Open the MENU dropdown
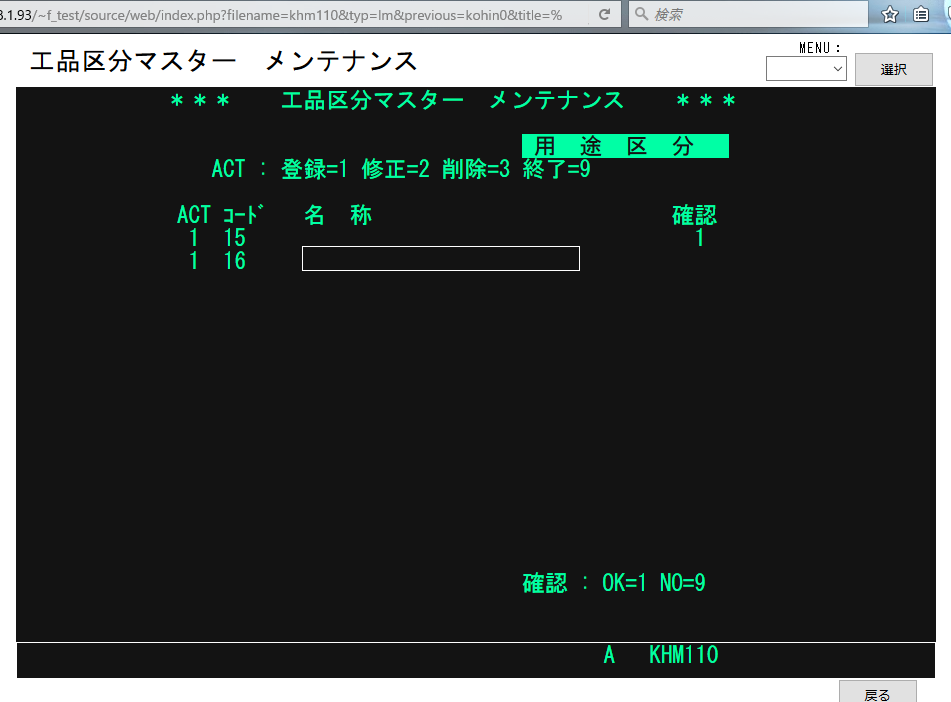Viewport: 951px width, 702px height. 806,69
